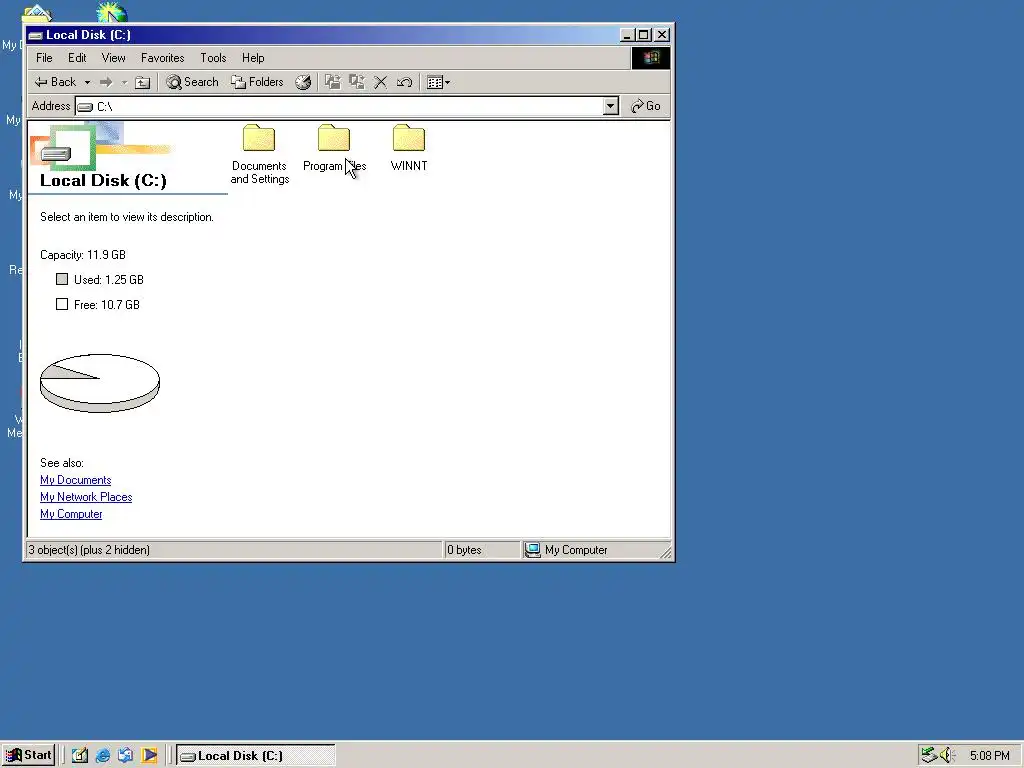Screen dimensions: 1024x768
Task: Go back using the Back button
Action: [x=55, y=82]
